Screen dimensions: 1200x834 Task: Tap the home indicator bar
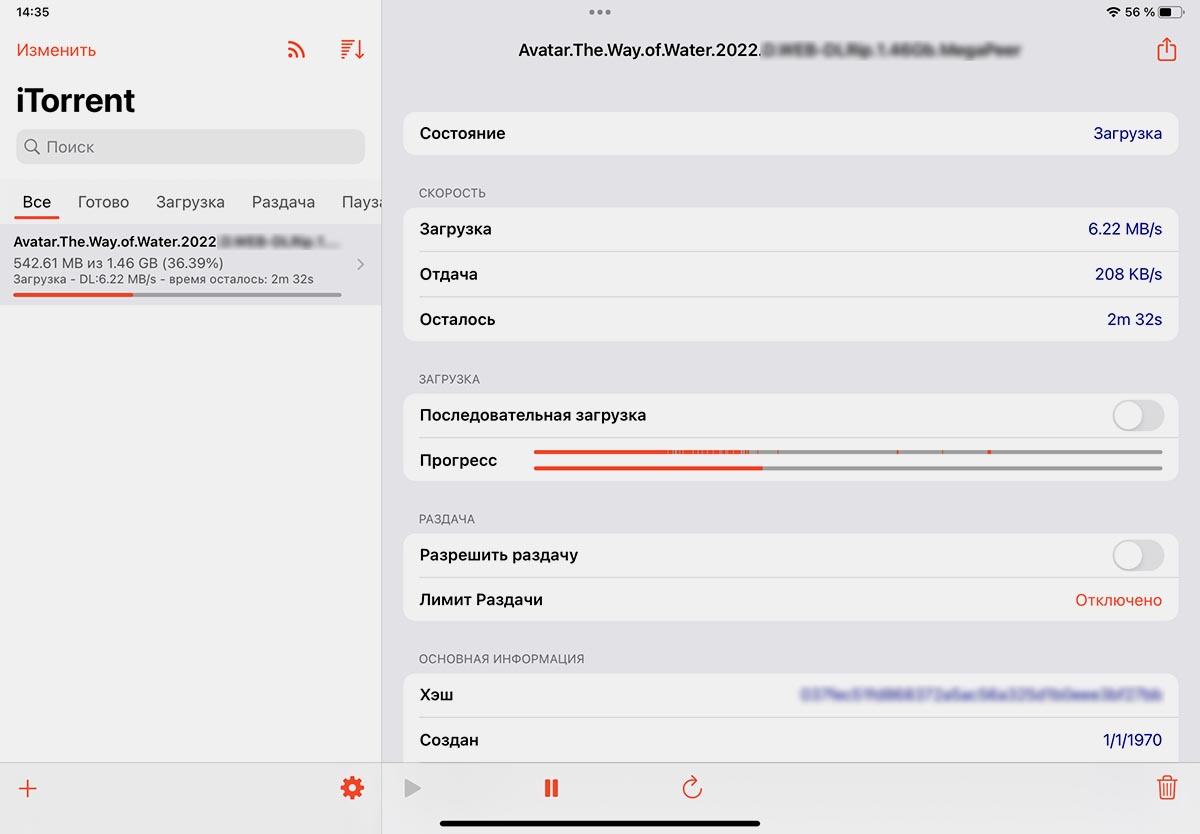[x=600, y=823]
